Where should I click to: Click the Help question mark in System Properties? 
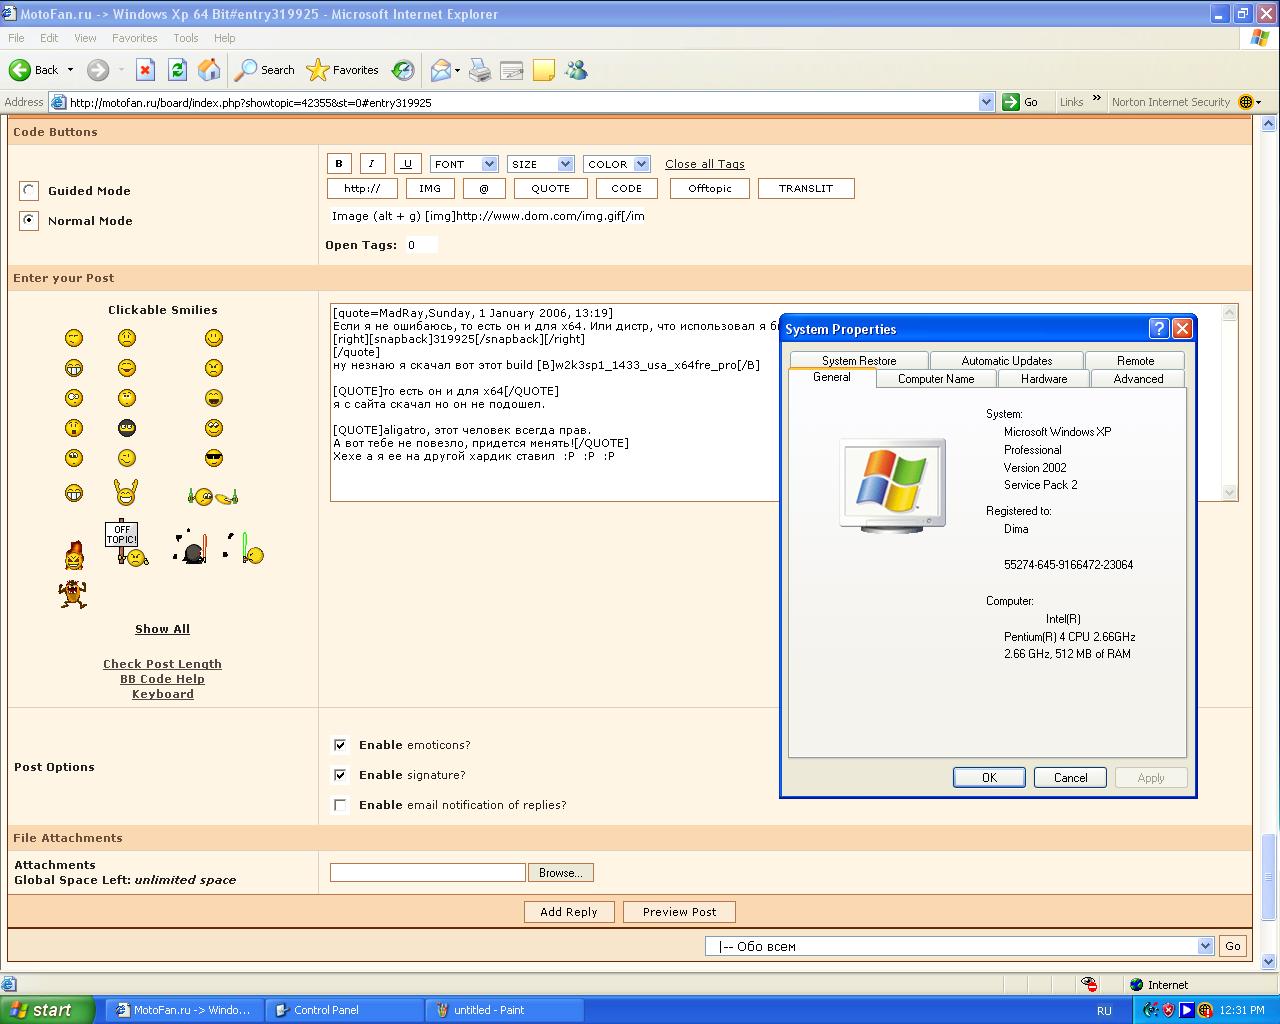click(x=1159, y=329)
